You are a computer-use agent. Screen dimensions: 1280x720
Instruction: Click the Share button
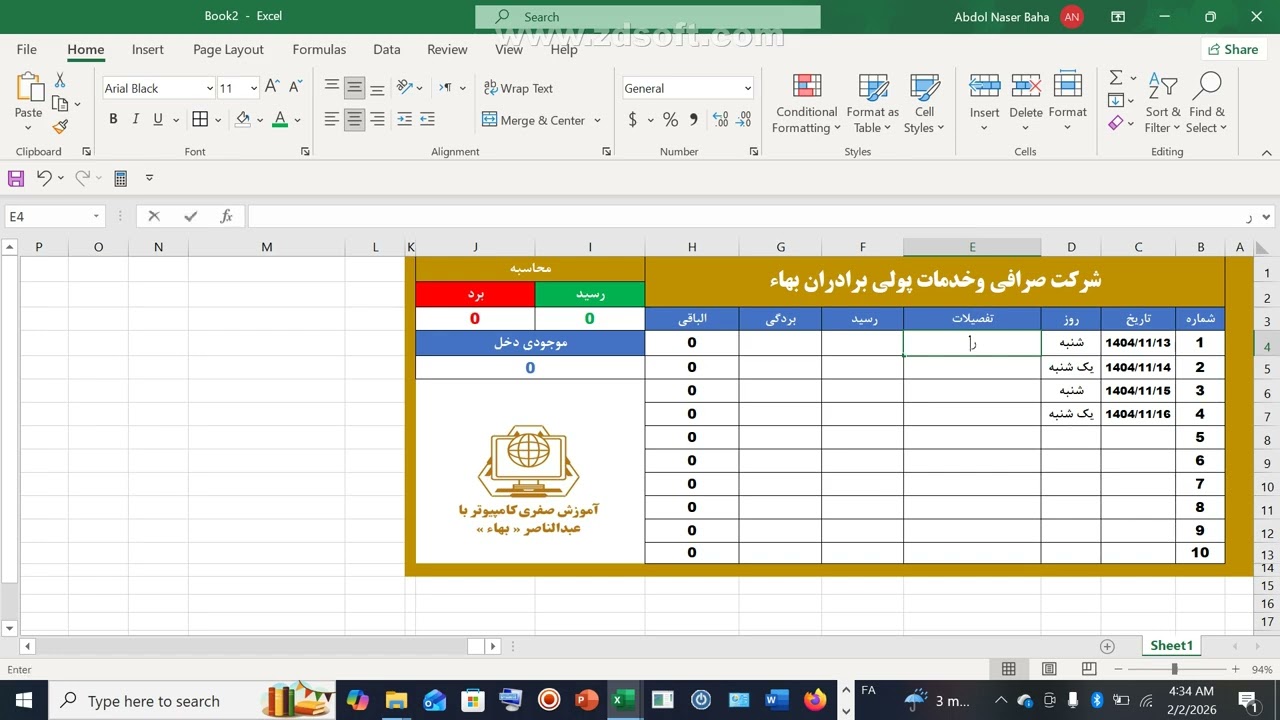point(1232,49)
